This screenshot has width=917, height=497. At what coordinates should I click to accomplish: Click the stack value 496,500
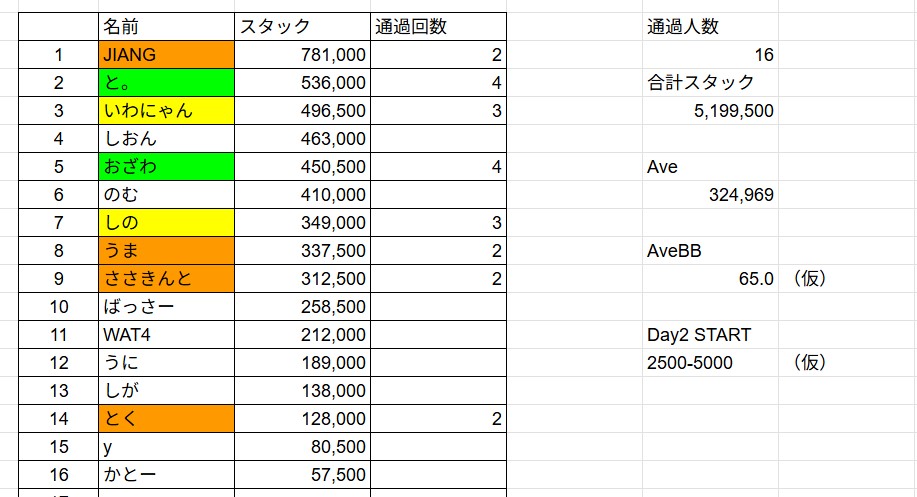302,111
